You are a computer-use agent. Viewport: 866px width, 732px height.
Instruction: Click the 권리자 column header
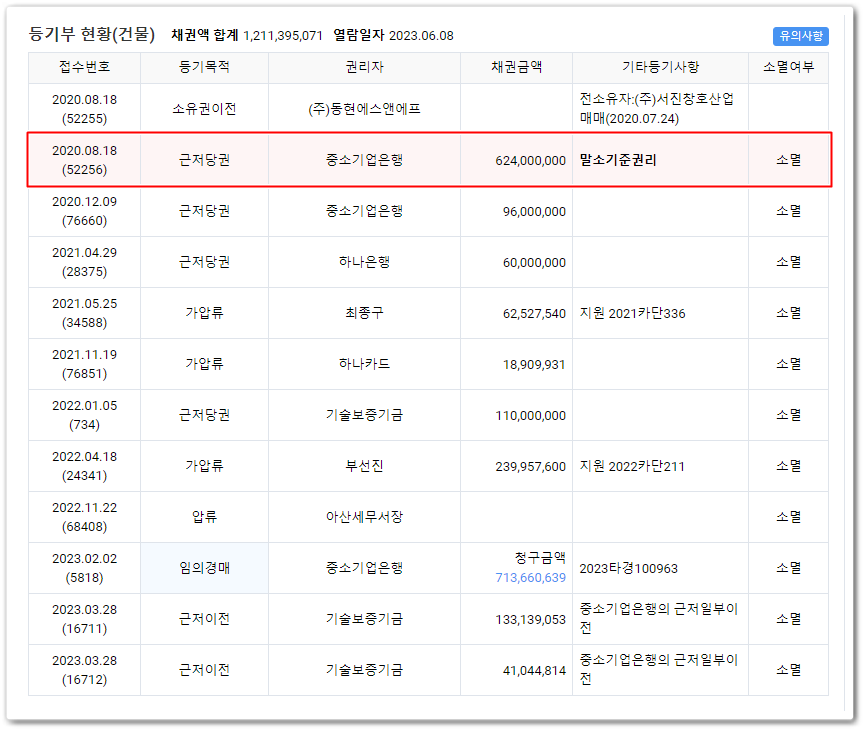(x=365, y=67)
